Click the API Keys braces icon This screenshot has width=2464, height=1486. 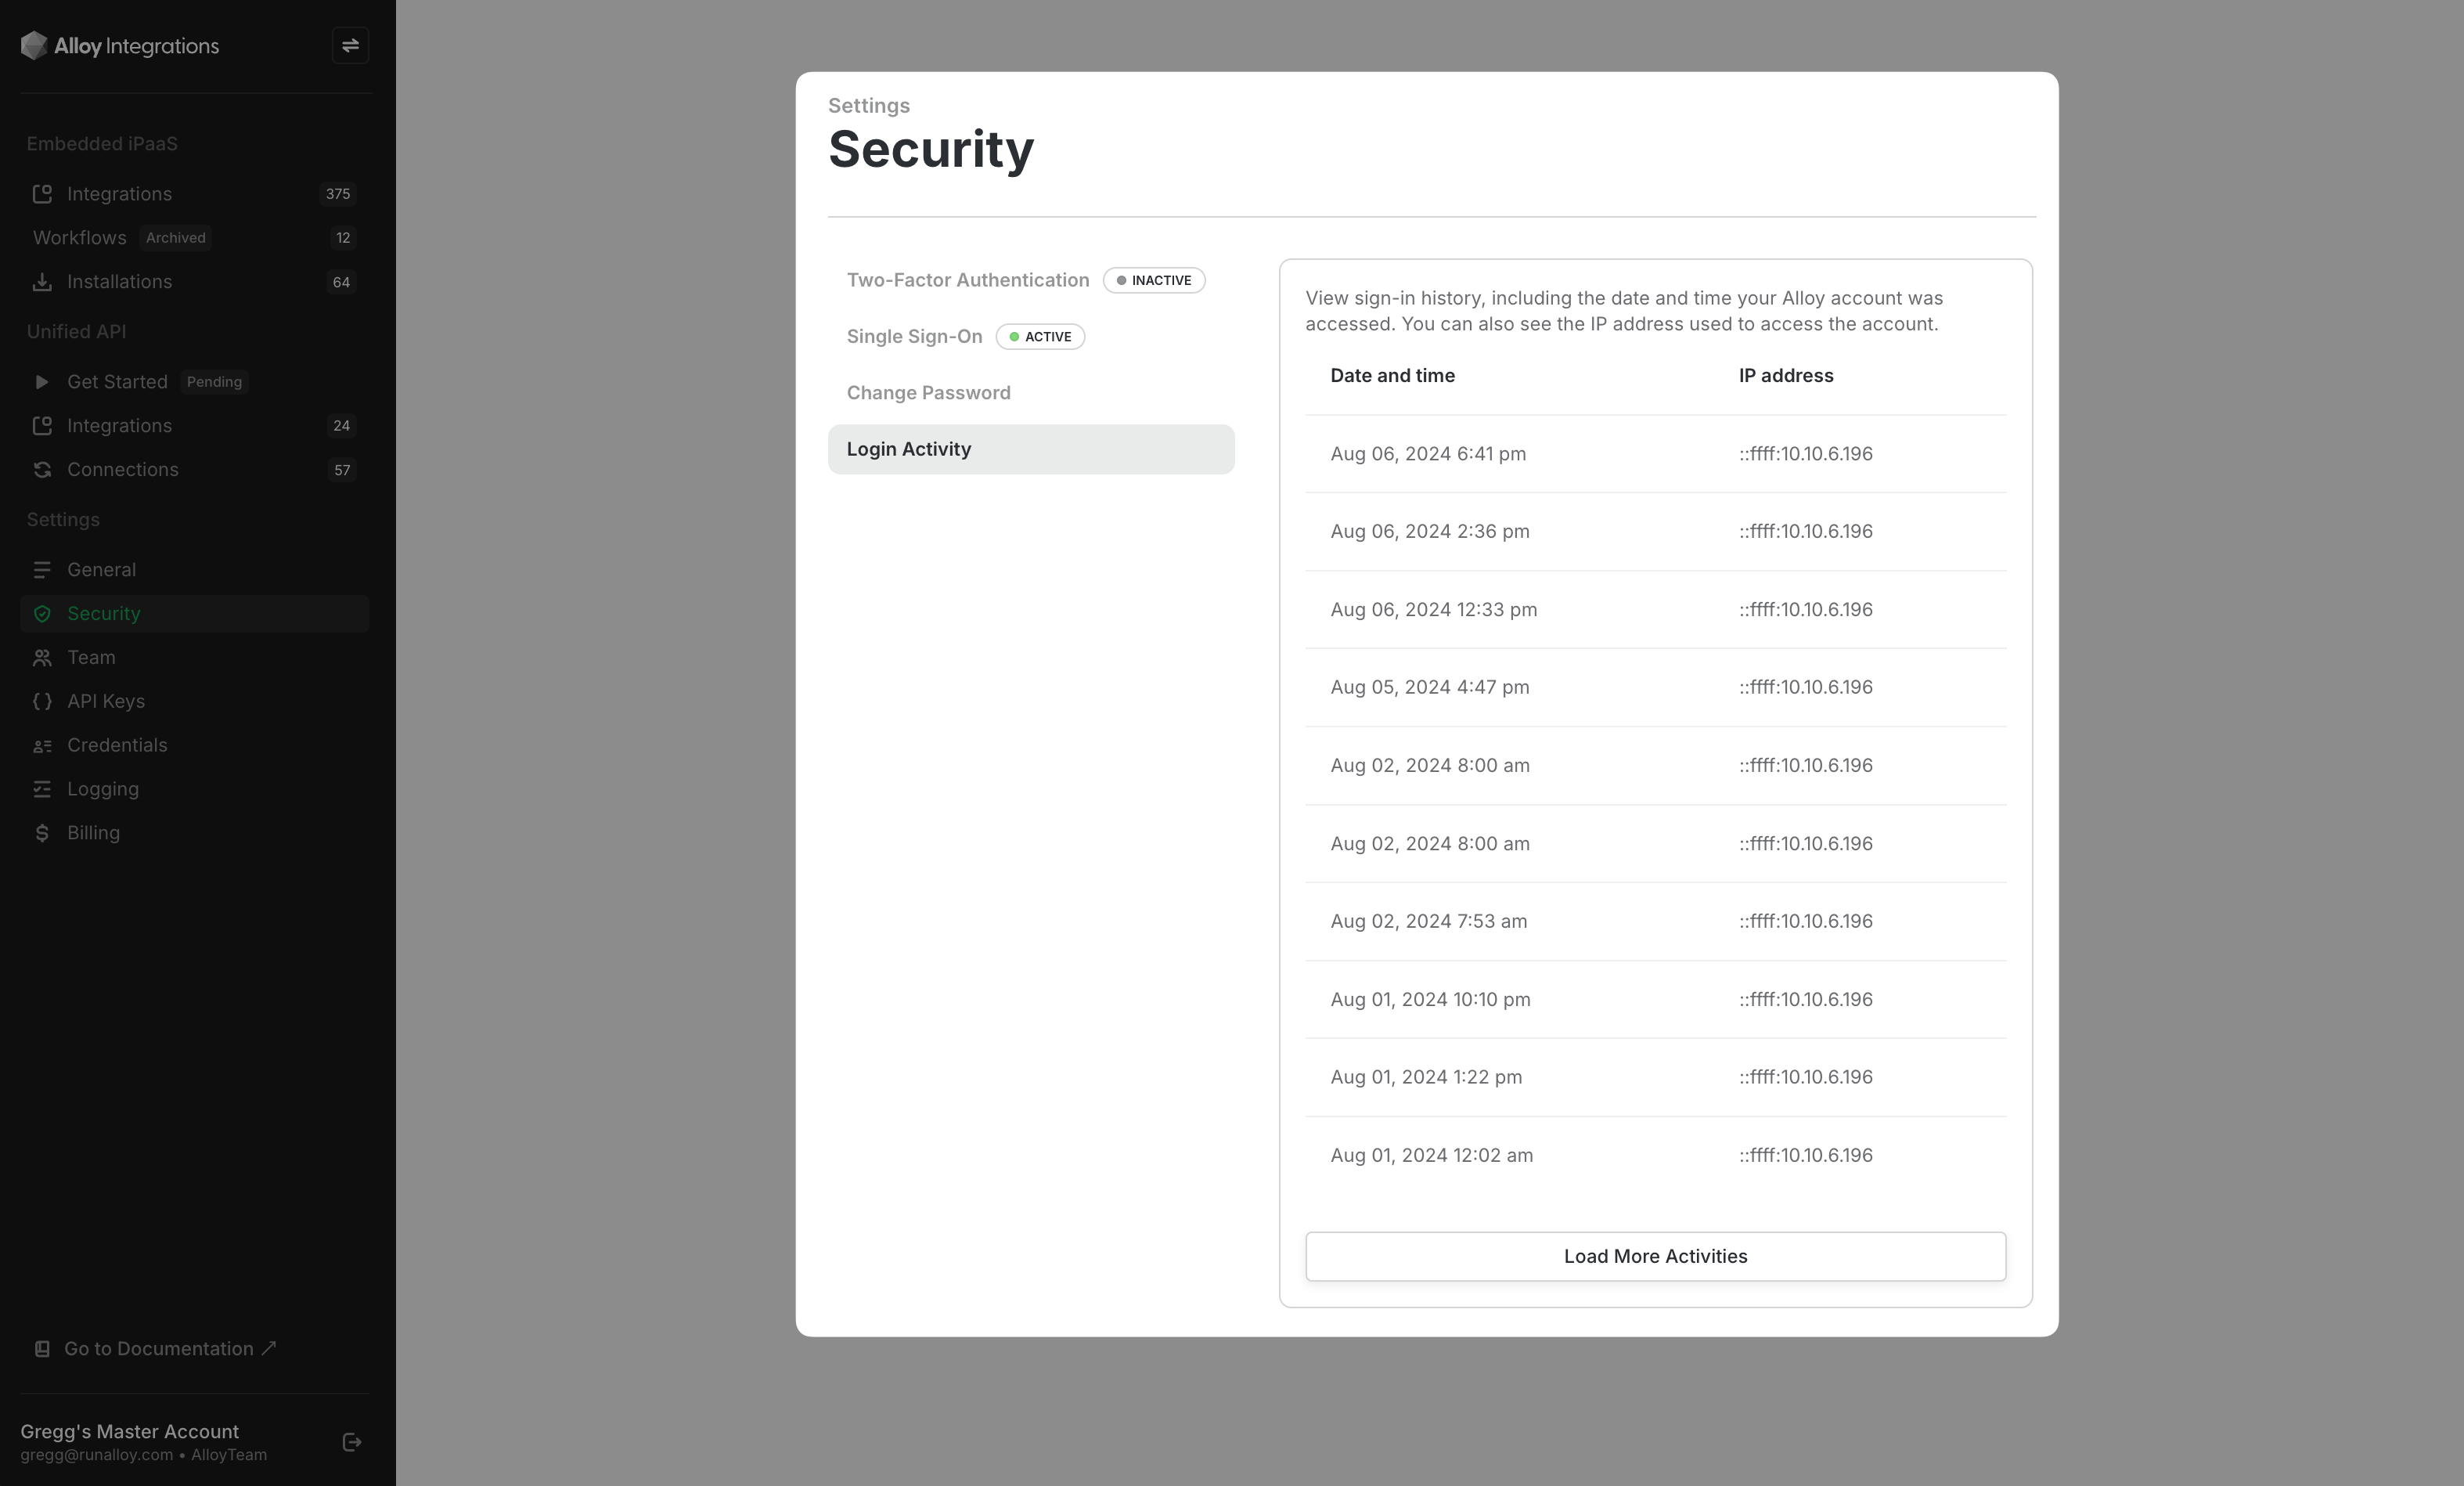(x=42, y=702)
